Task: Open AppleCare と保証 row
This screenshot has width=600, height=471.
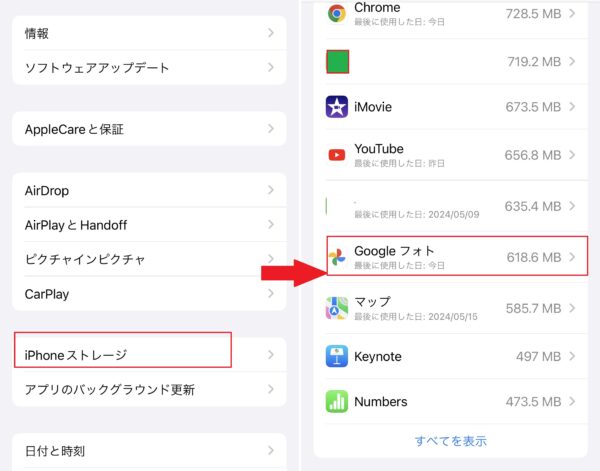Action: pos(149,129)
